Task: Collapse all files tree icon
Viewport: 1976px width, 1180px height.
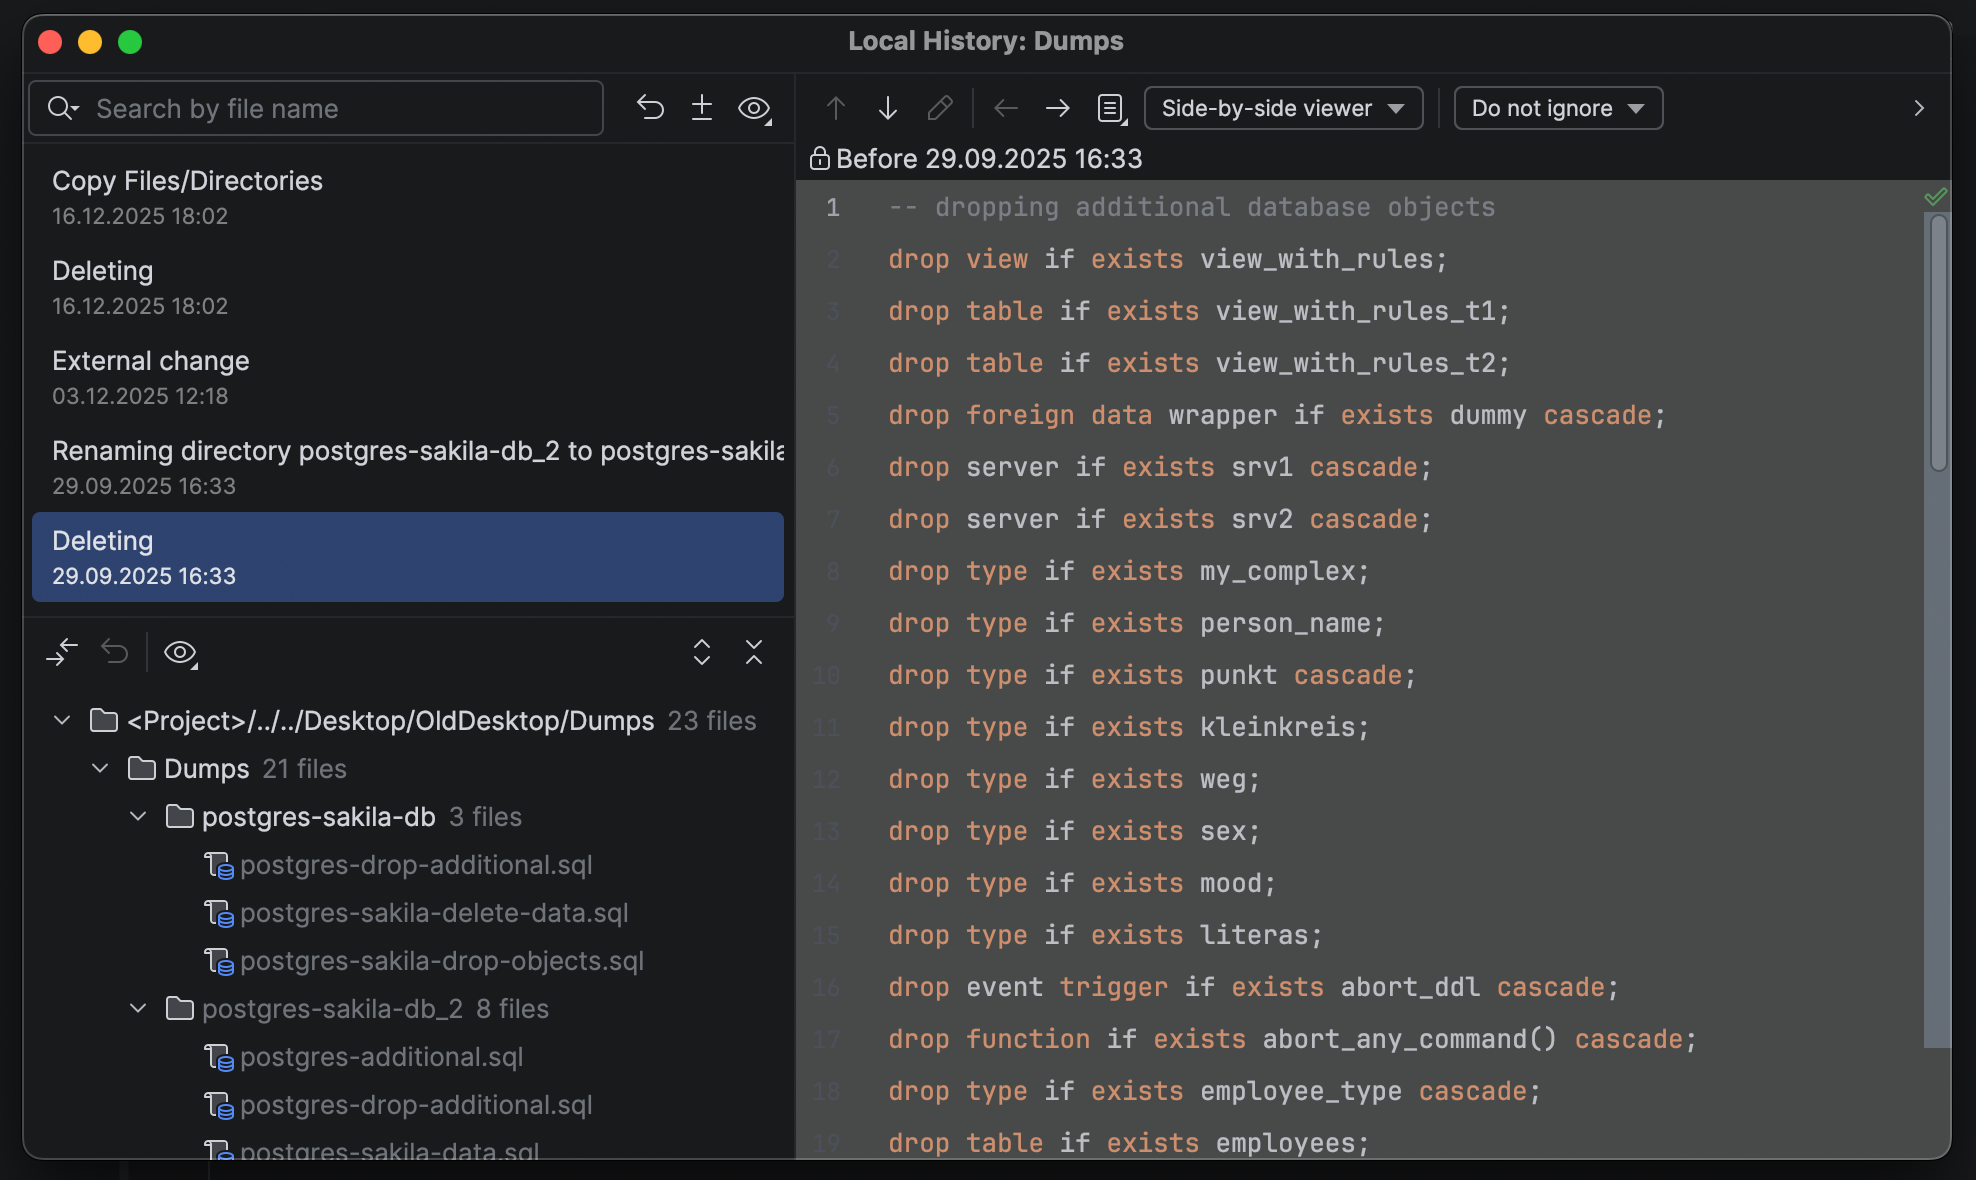Action: pyautogui.click(x=754, y=653)
